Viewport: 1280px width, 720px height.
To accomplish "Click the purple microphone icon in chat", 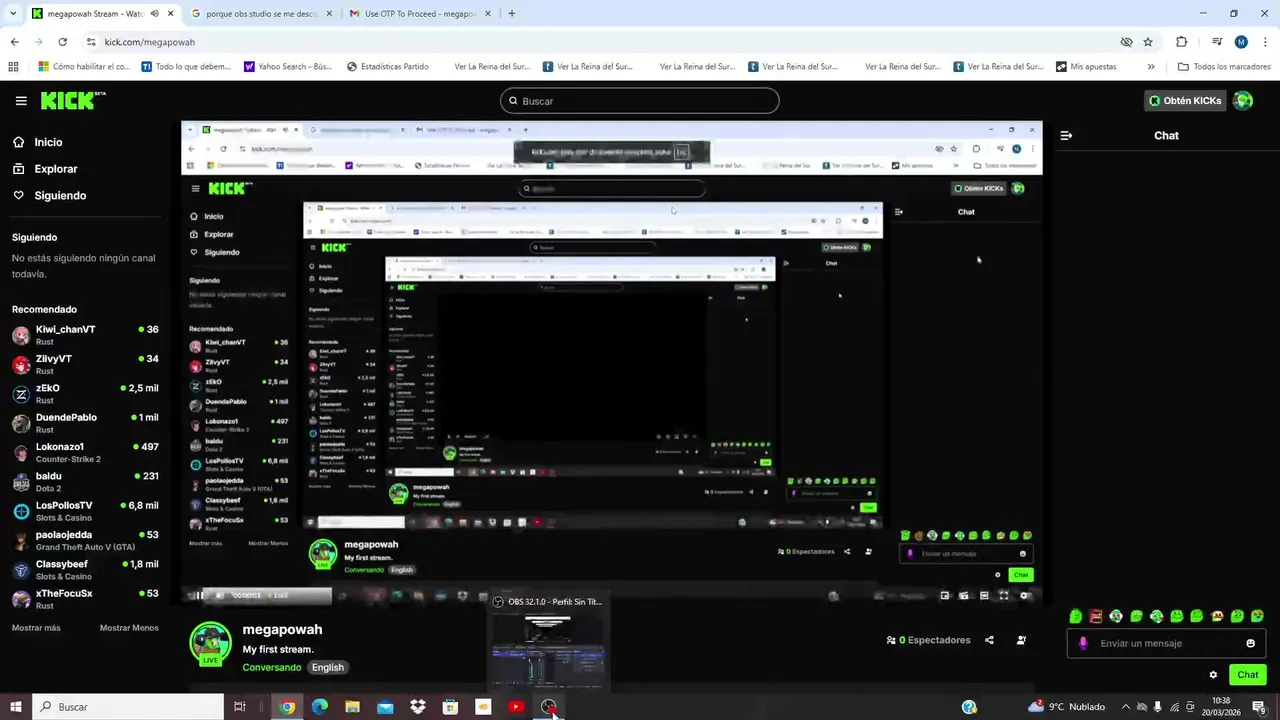I will point(1083,643).
